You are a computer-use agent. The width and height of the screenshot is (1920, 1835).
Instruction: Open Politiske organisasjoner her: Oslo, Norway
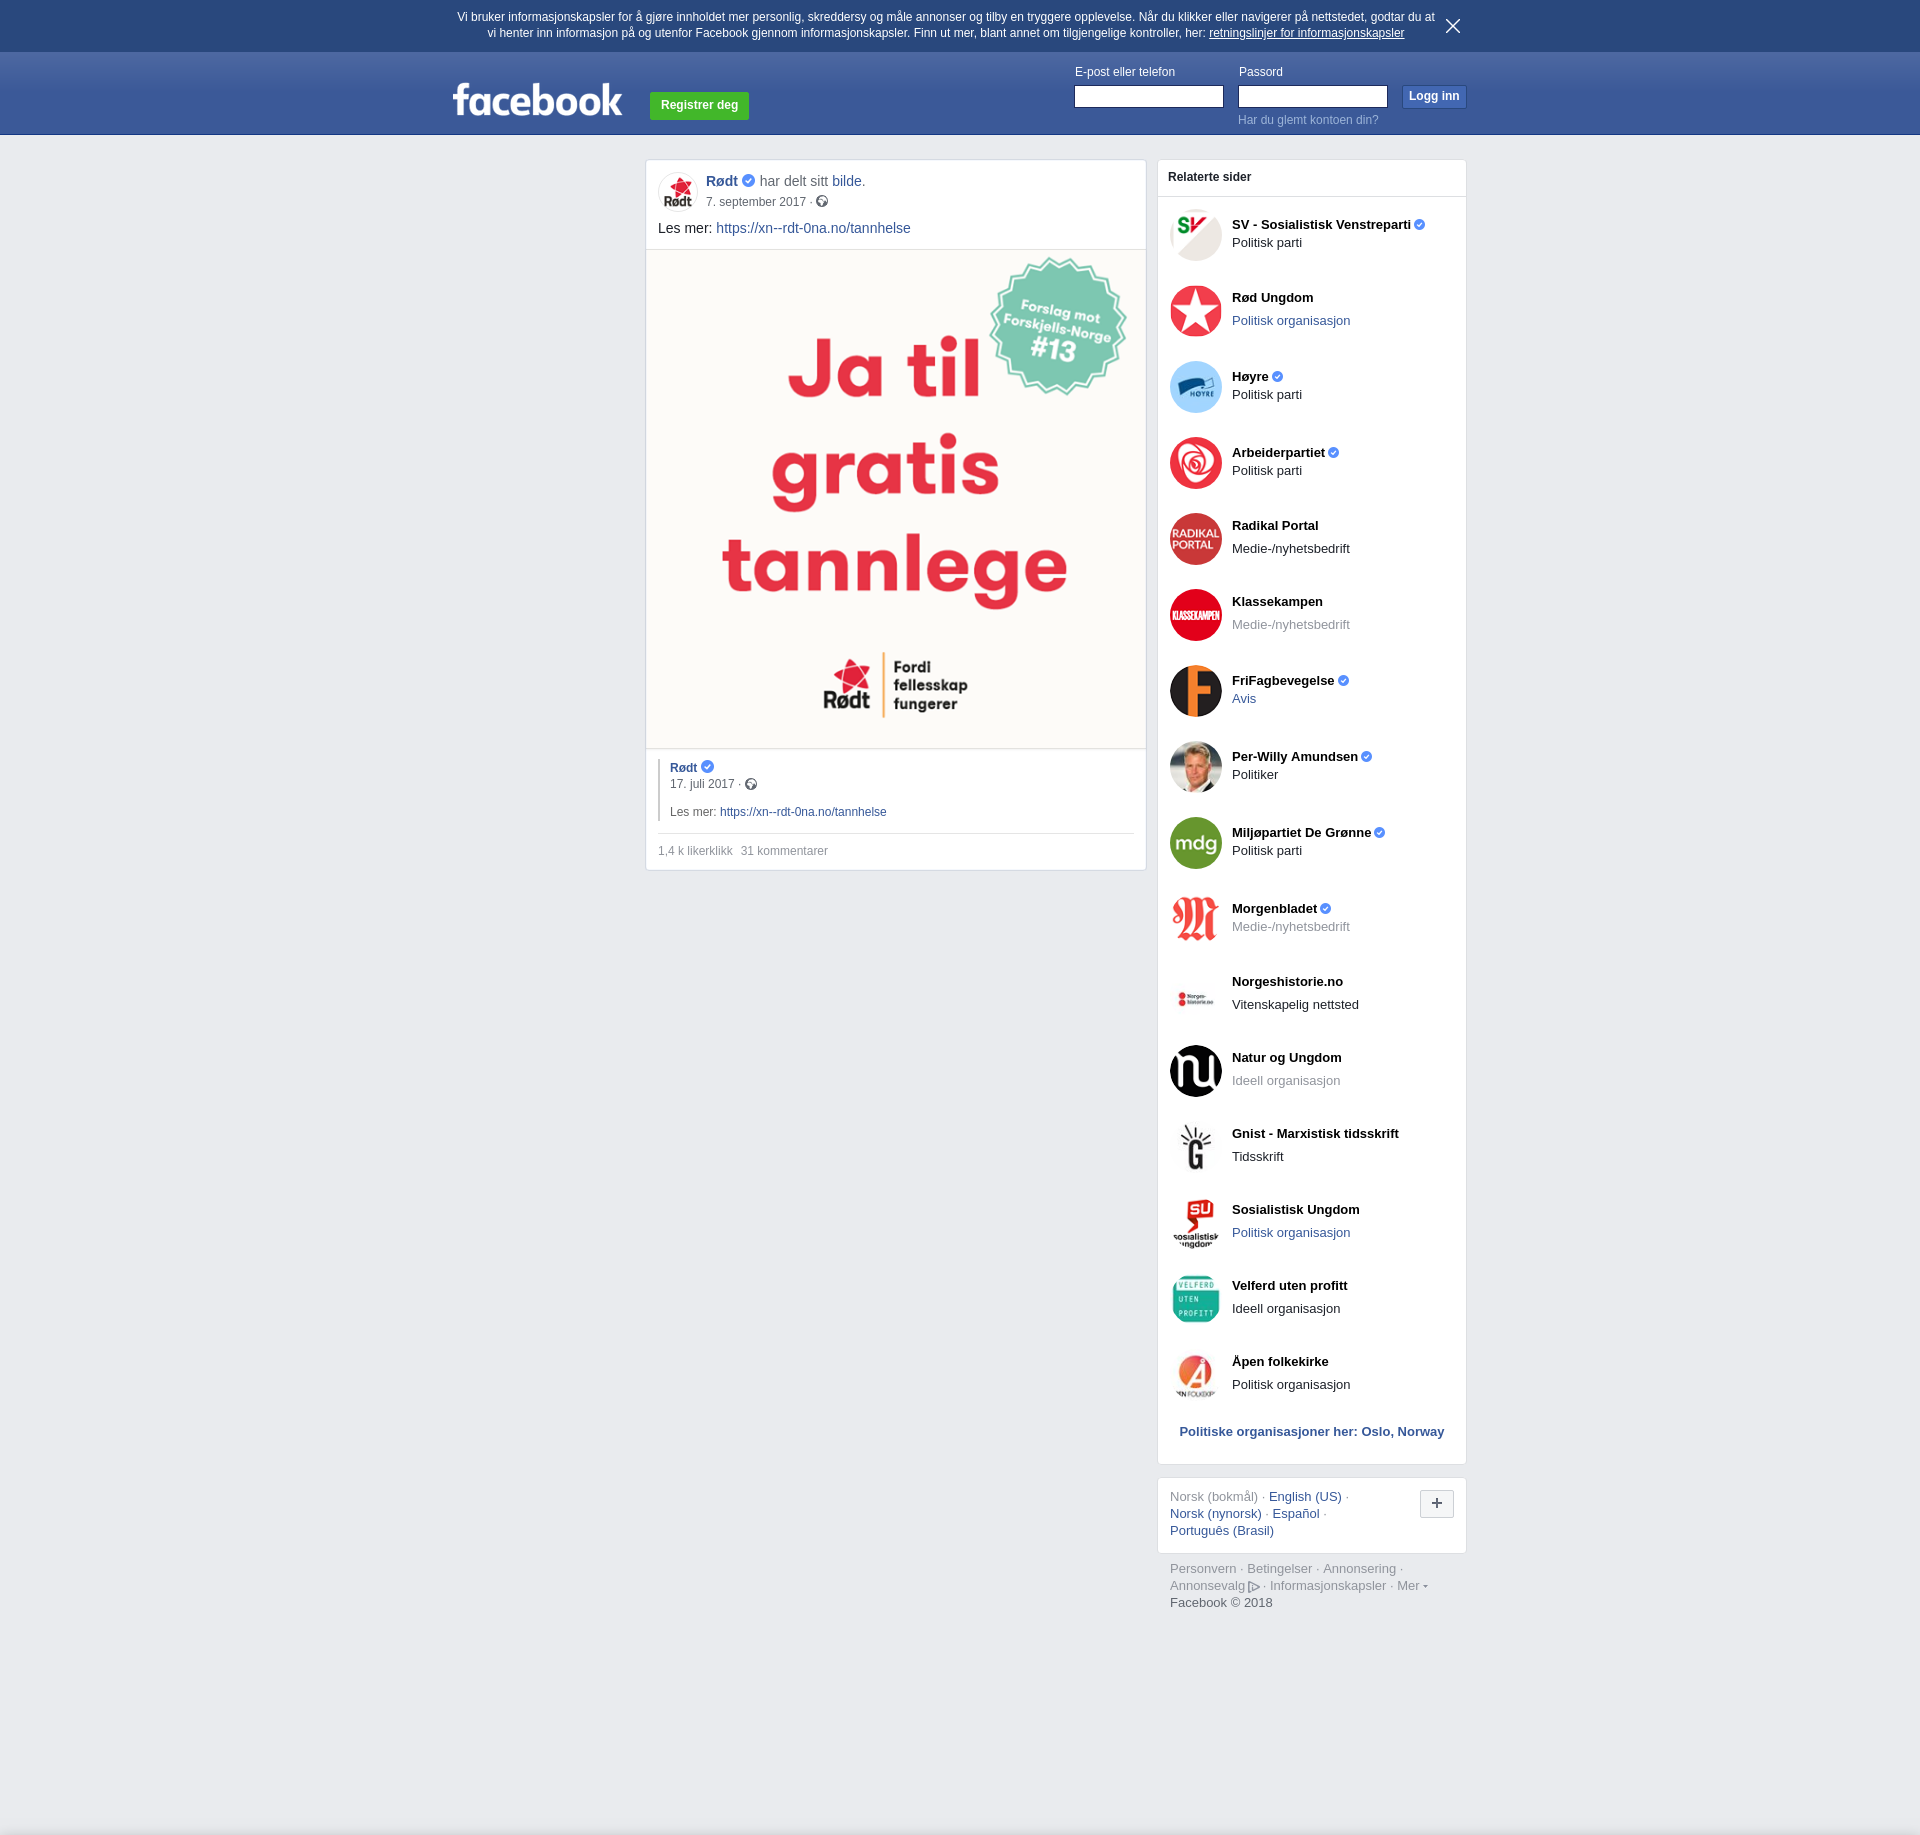click(x=1311, y=1432)
